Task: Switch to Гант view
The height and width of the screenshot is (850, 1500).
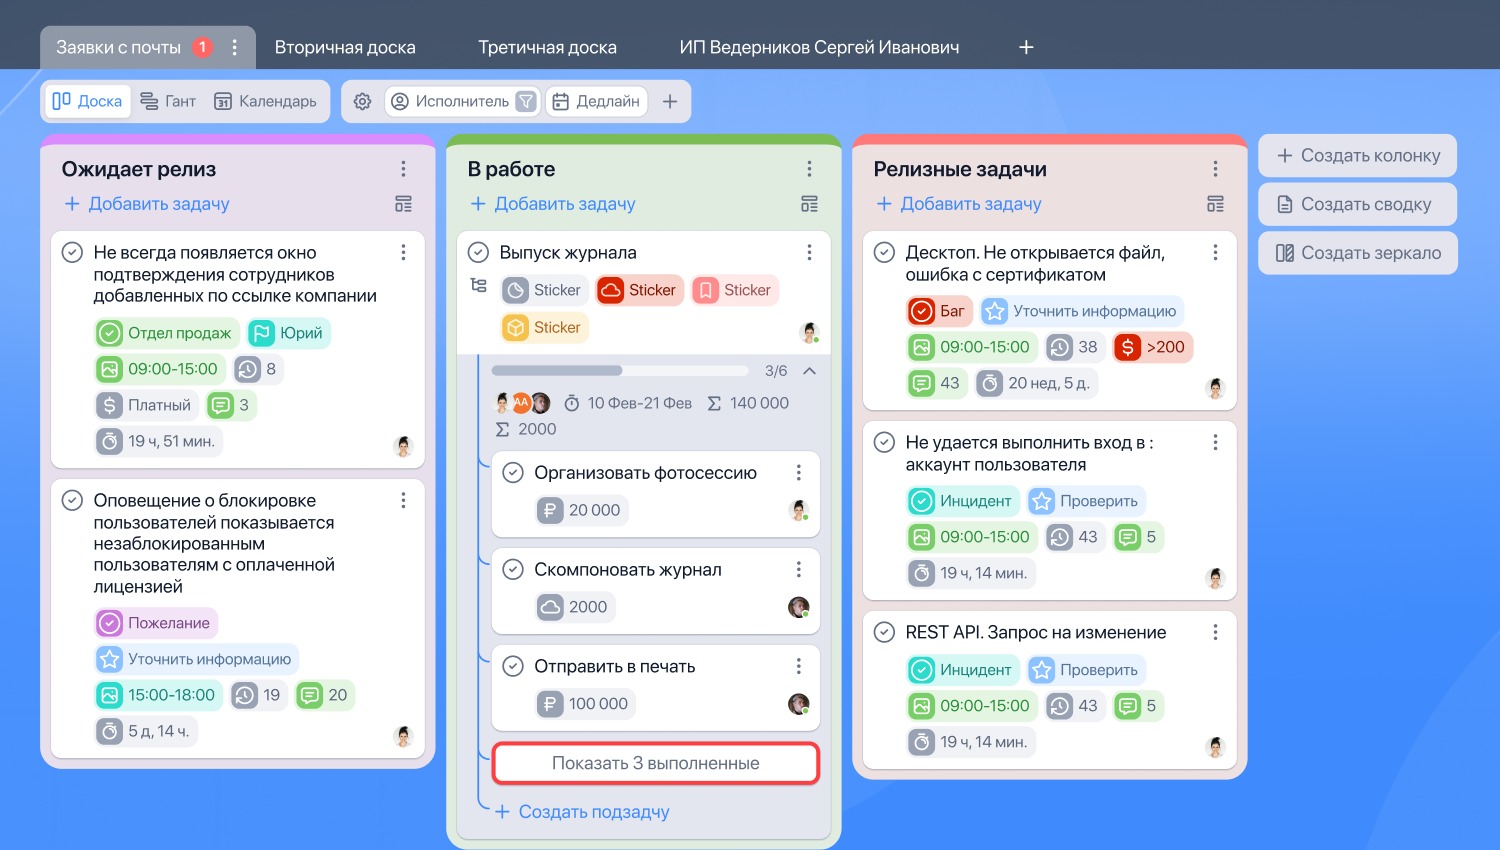Action: [x=168, y=101]
